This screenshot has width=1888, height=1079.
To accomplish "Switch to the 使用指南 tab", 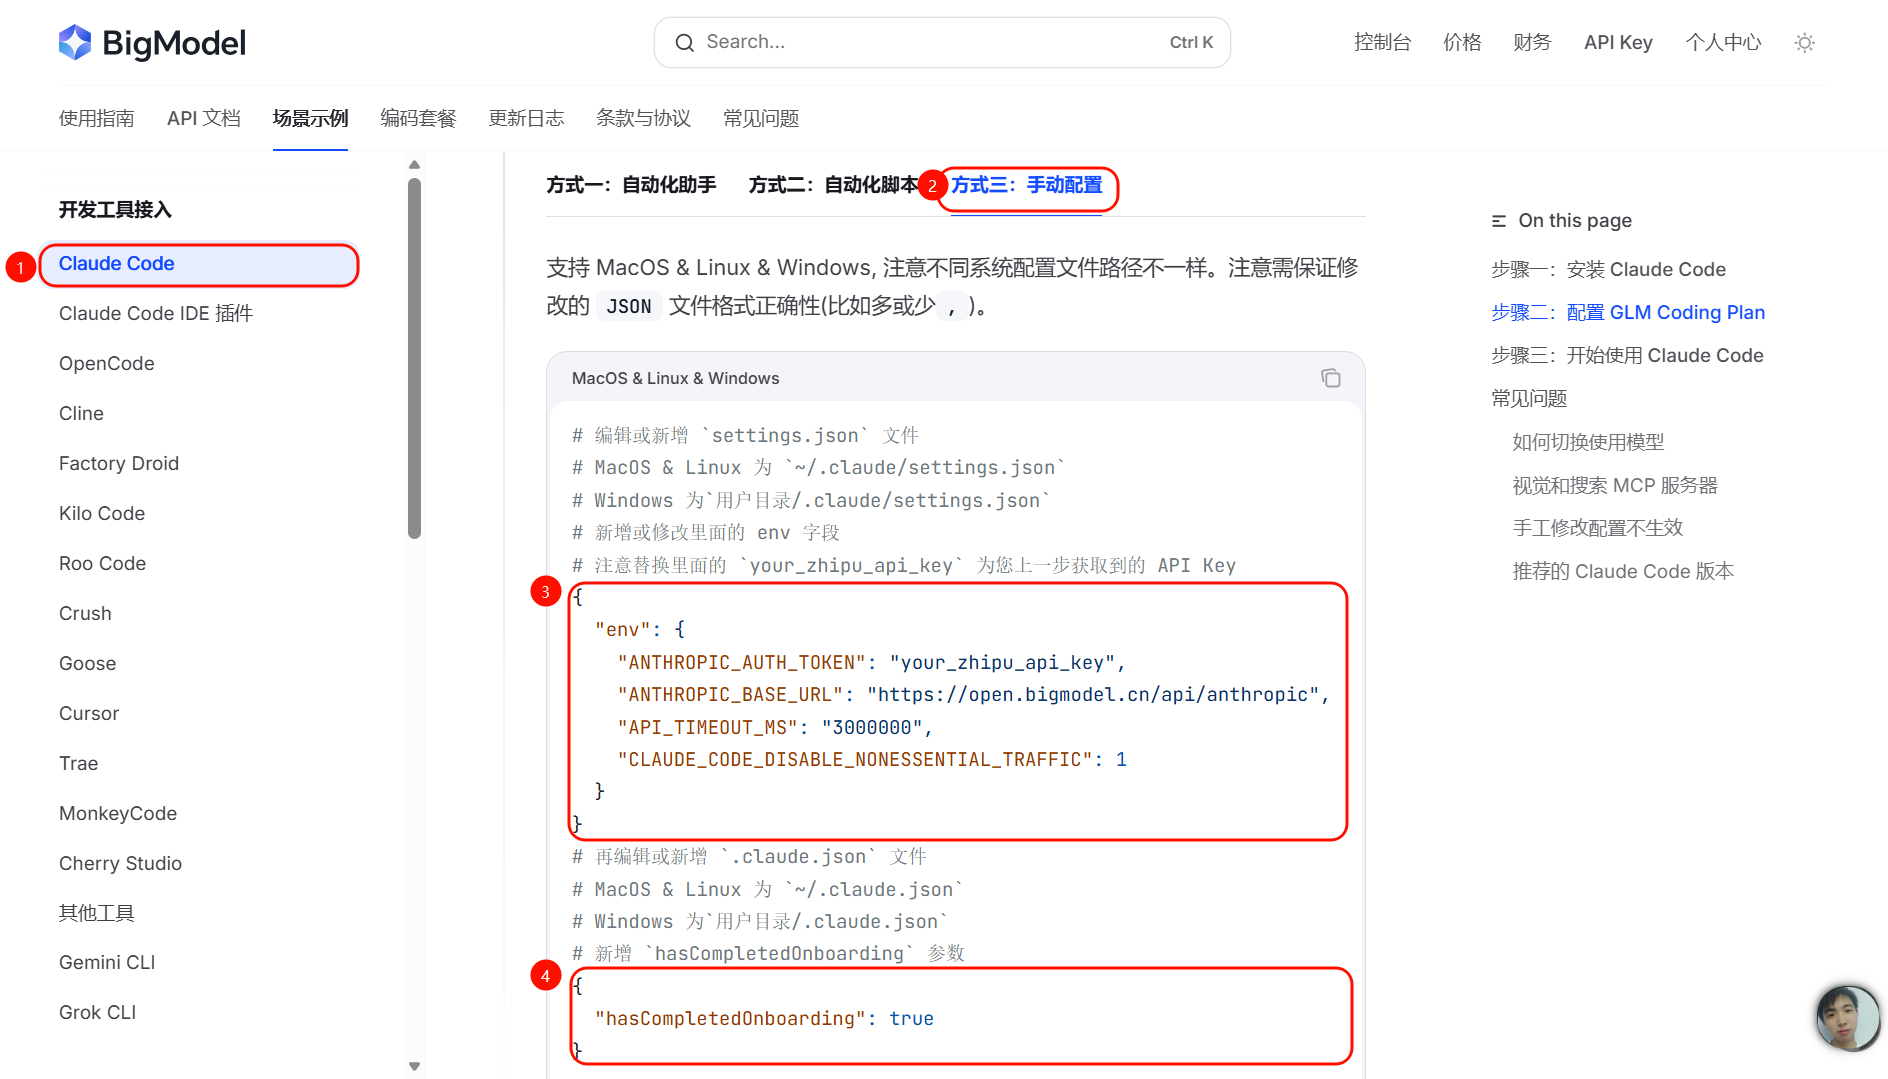I will [x=96, y=118].
